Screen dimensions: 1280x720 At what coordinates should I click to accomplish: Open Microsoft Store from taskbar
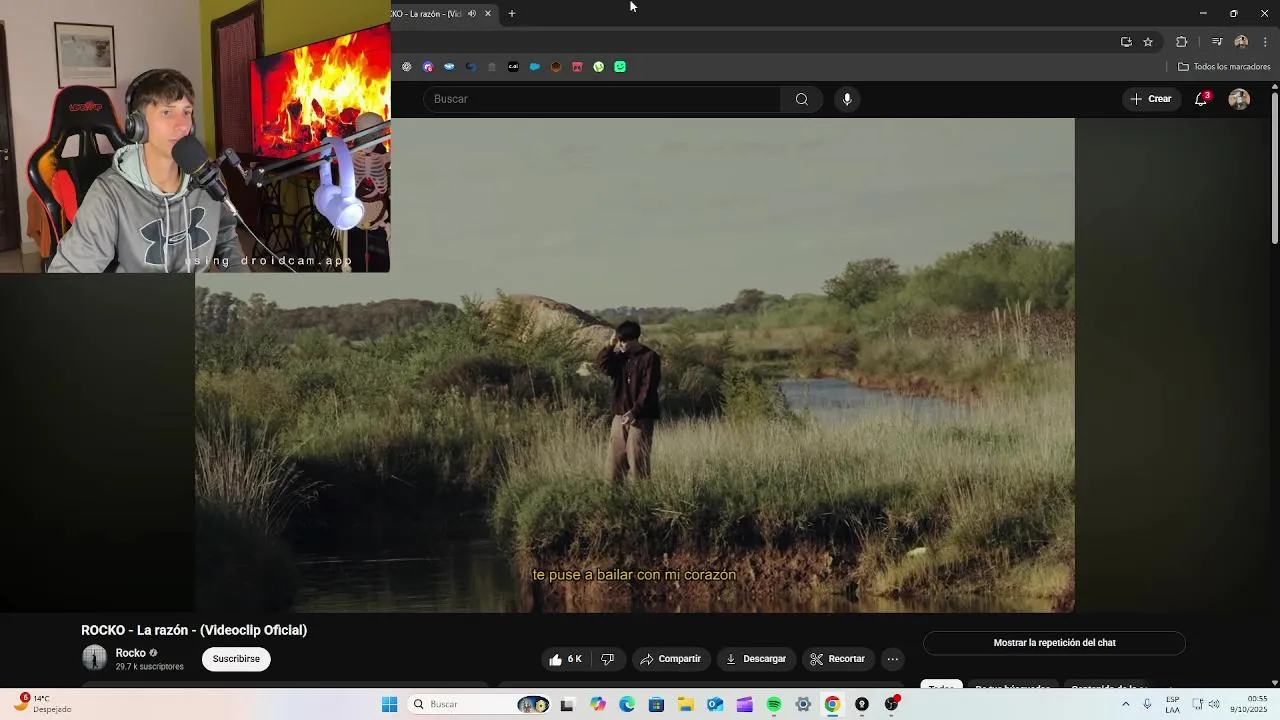point(656,704)
